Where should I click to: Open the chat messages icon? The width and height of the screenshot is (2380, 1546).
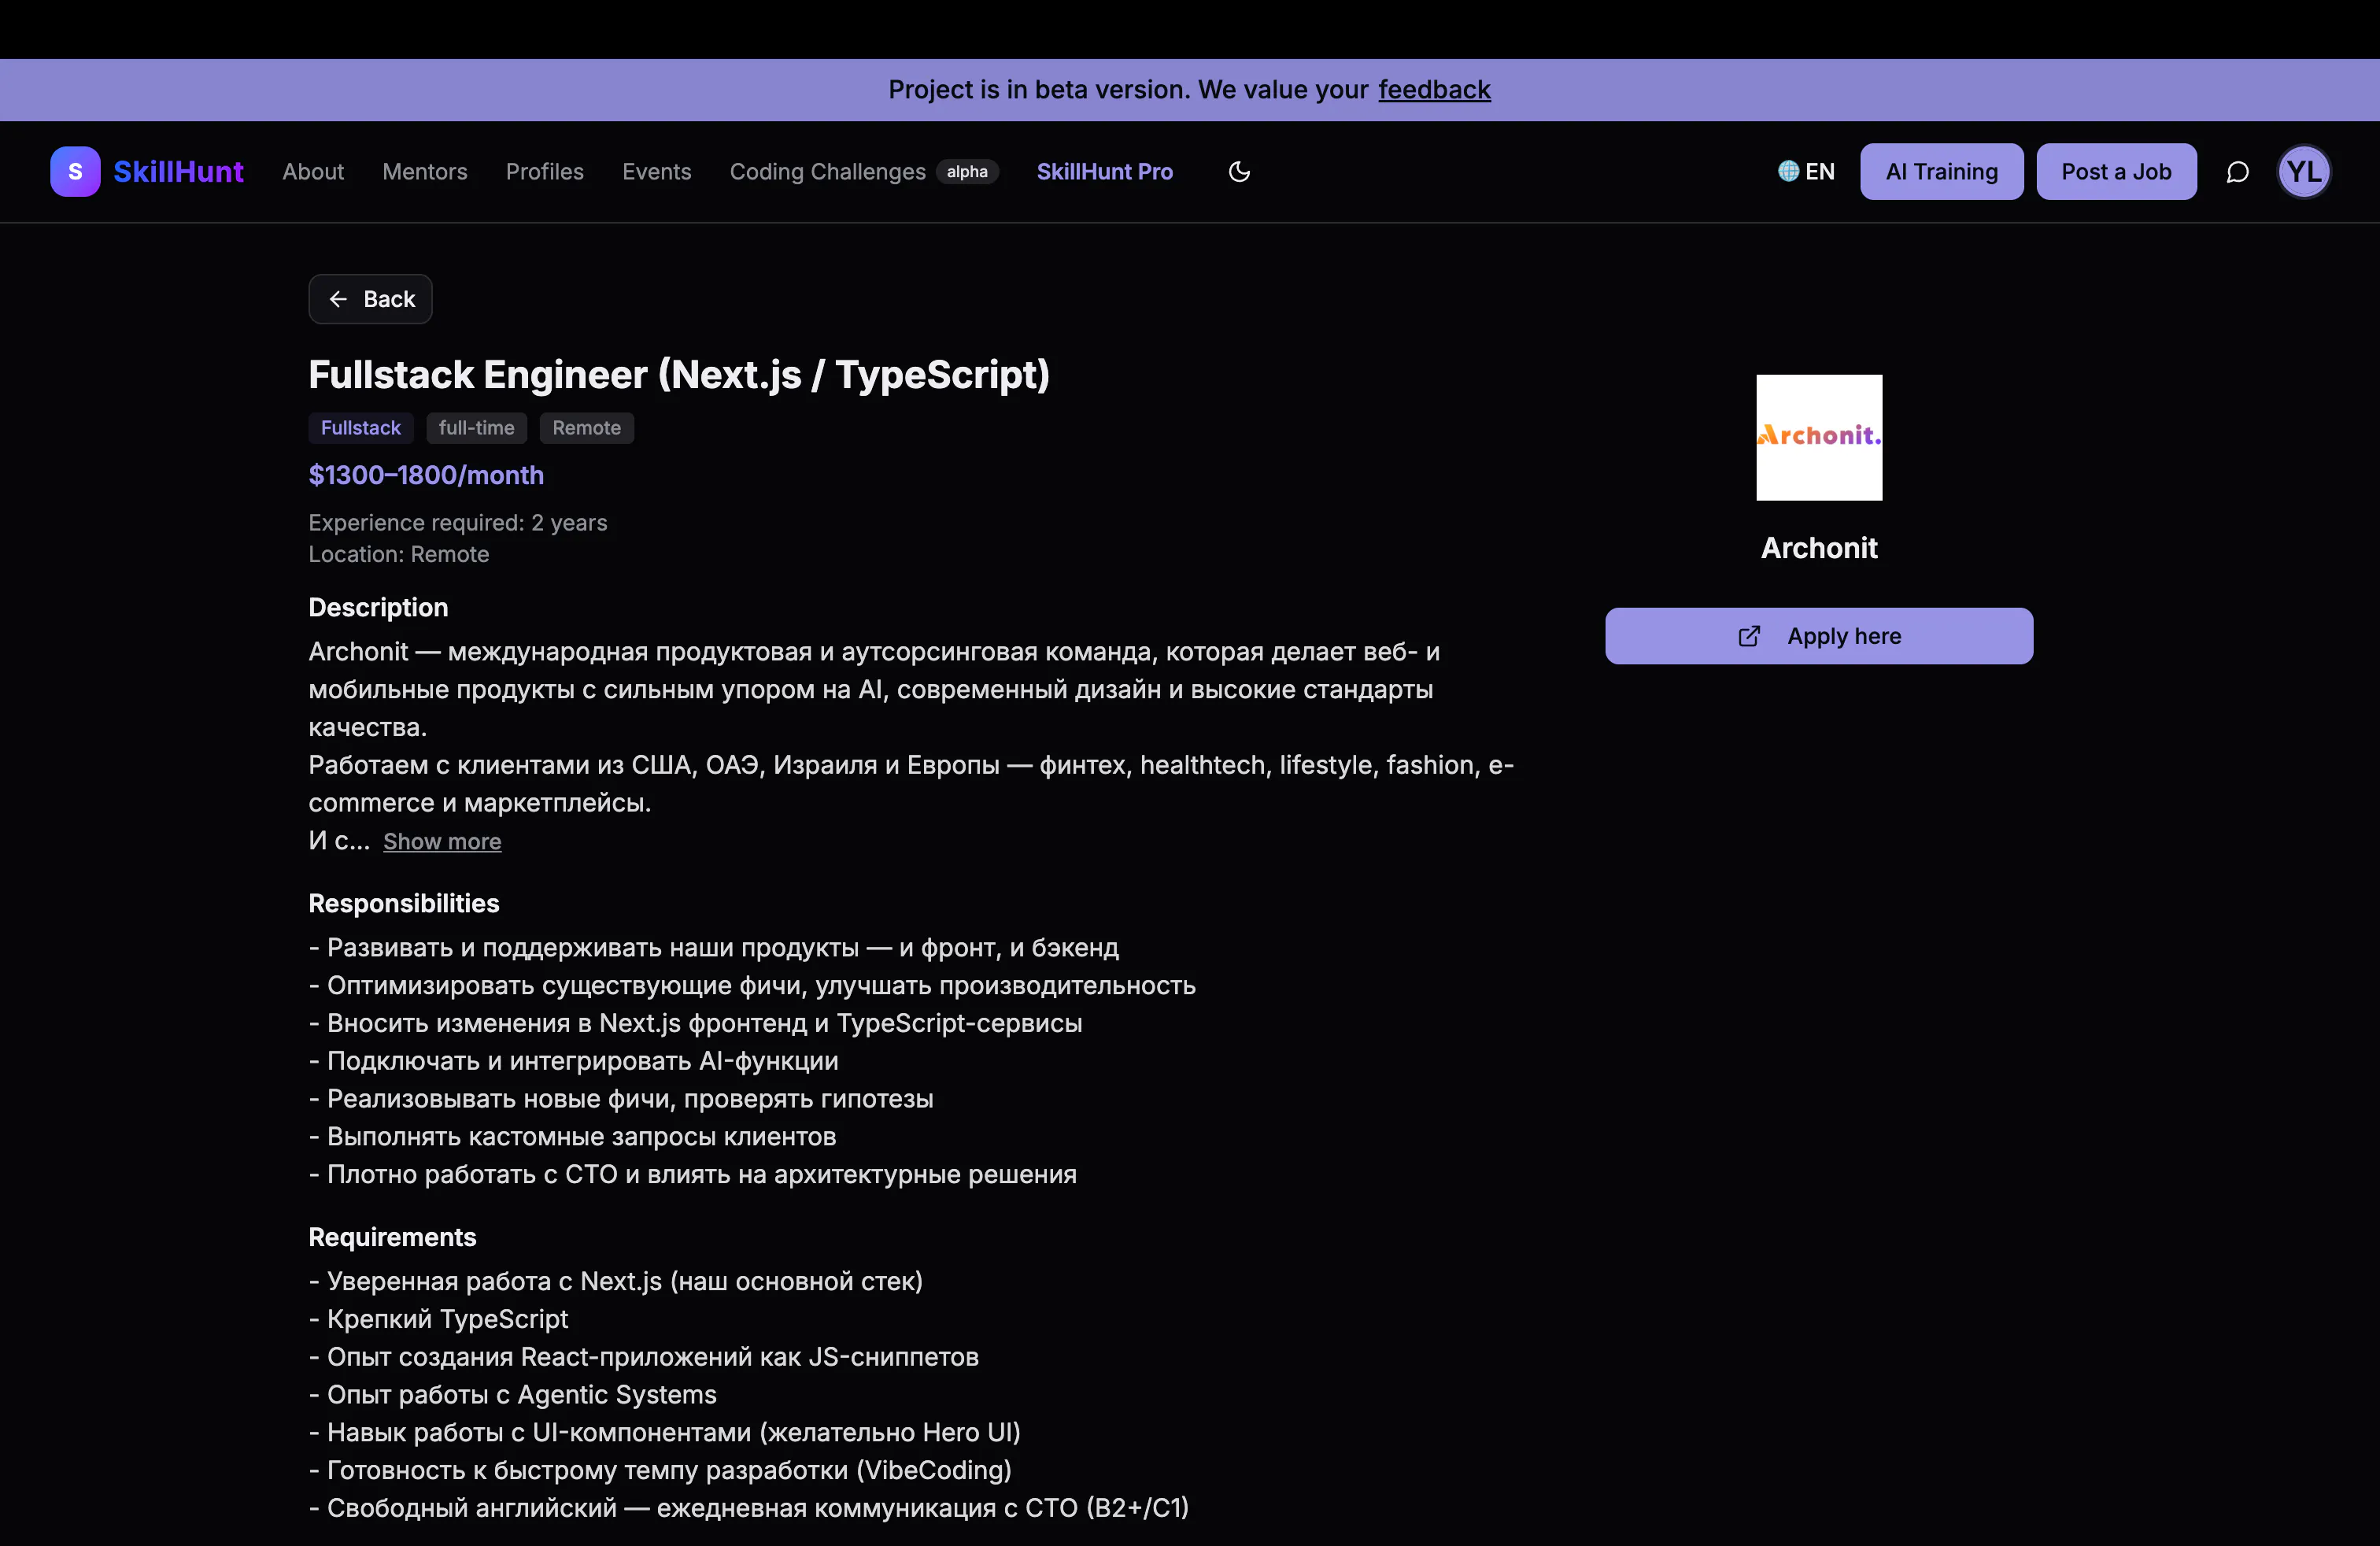point(2237,172)
